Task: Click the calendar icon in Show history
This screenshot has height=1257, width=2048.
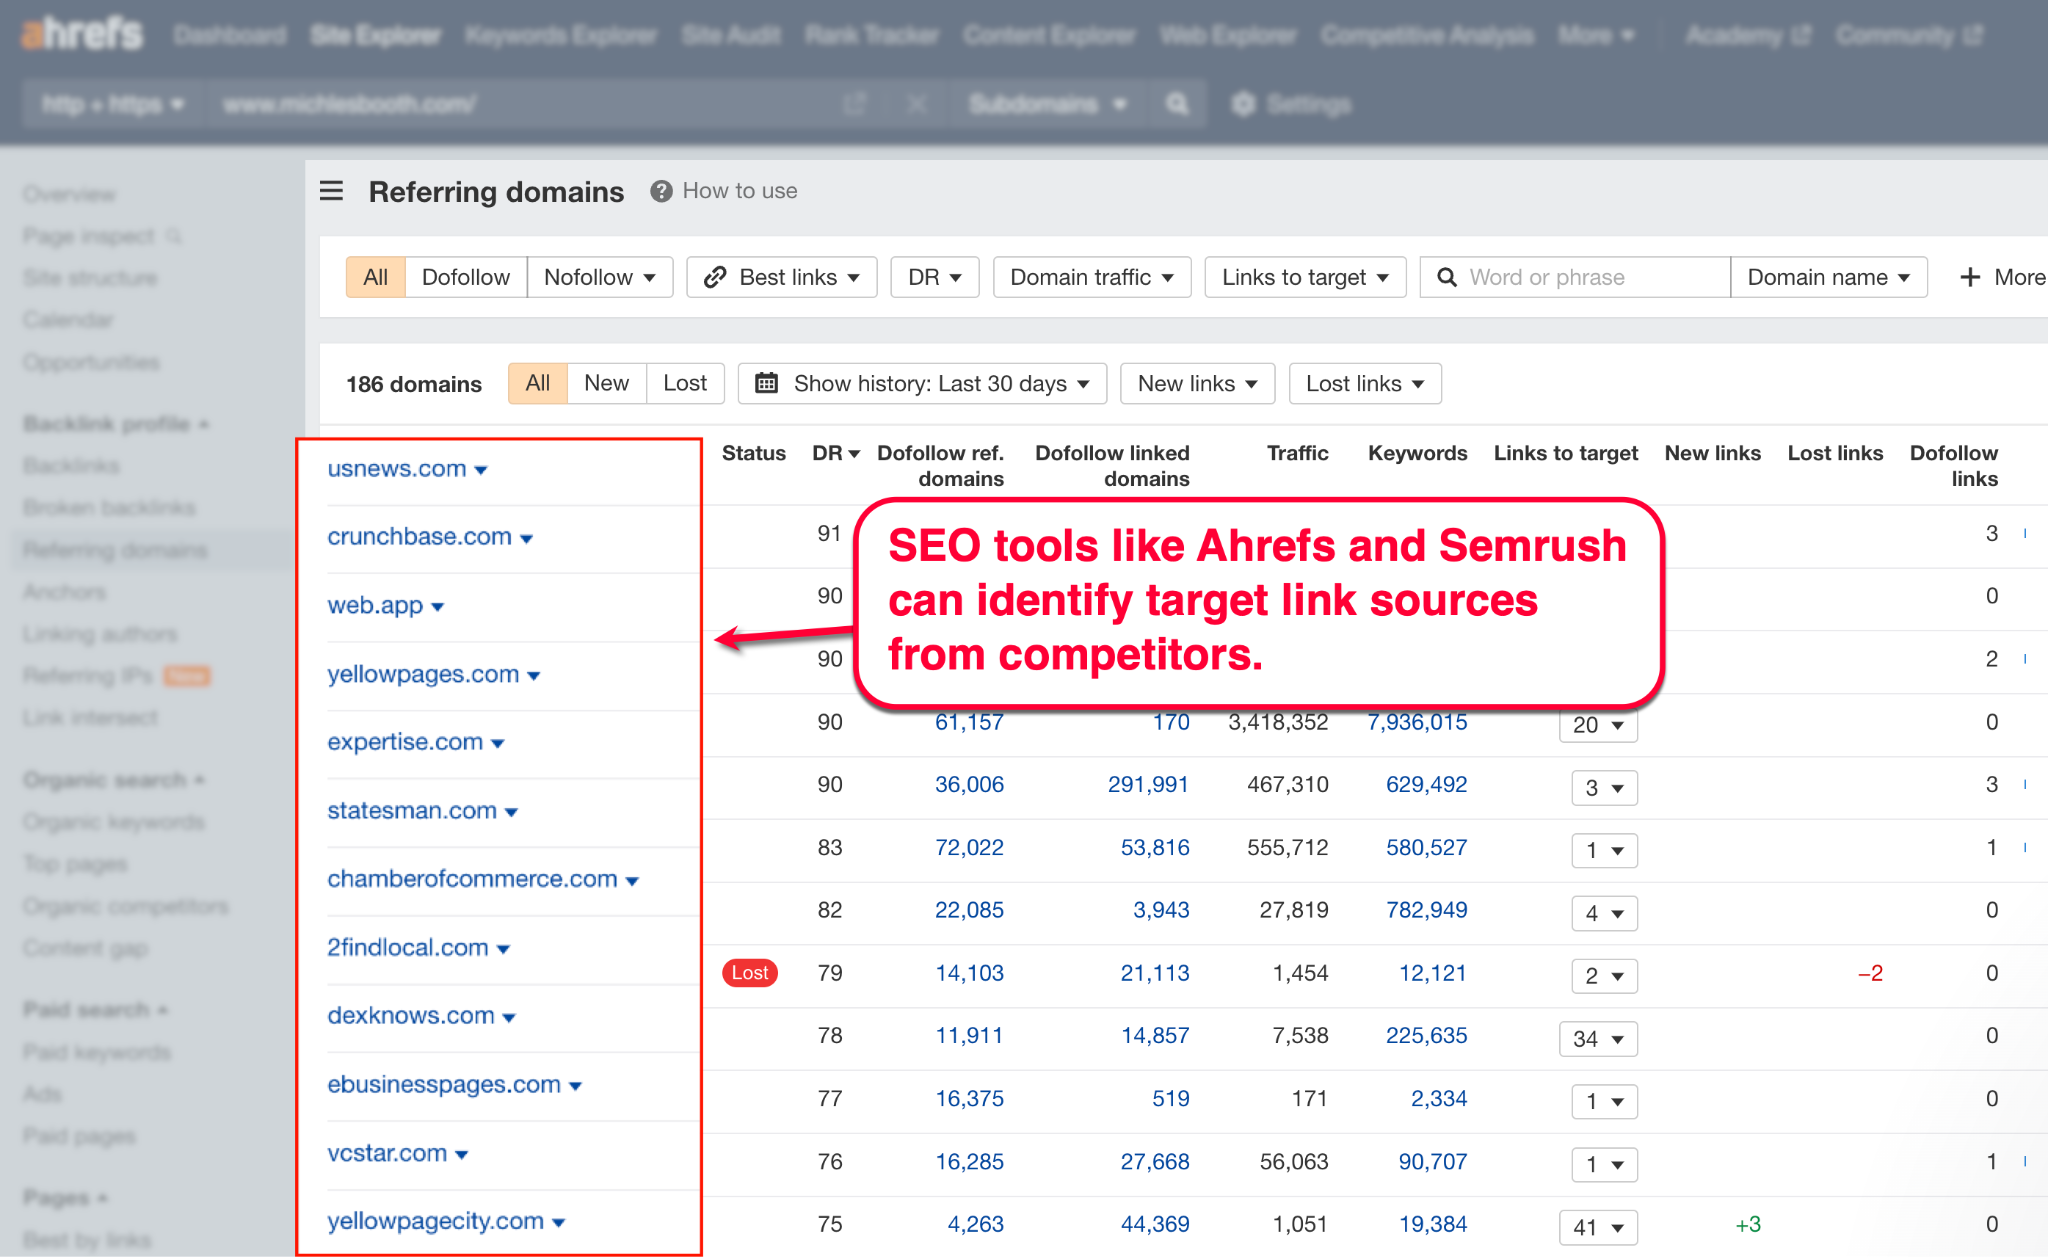Action: click(766, 383)
